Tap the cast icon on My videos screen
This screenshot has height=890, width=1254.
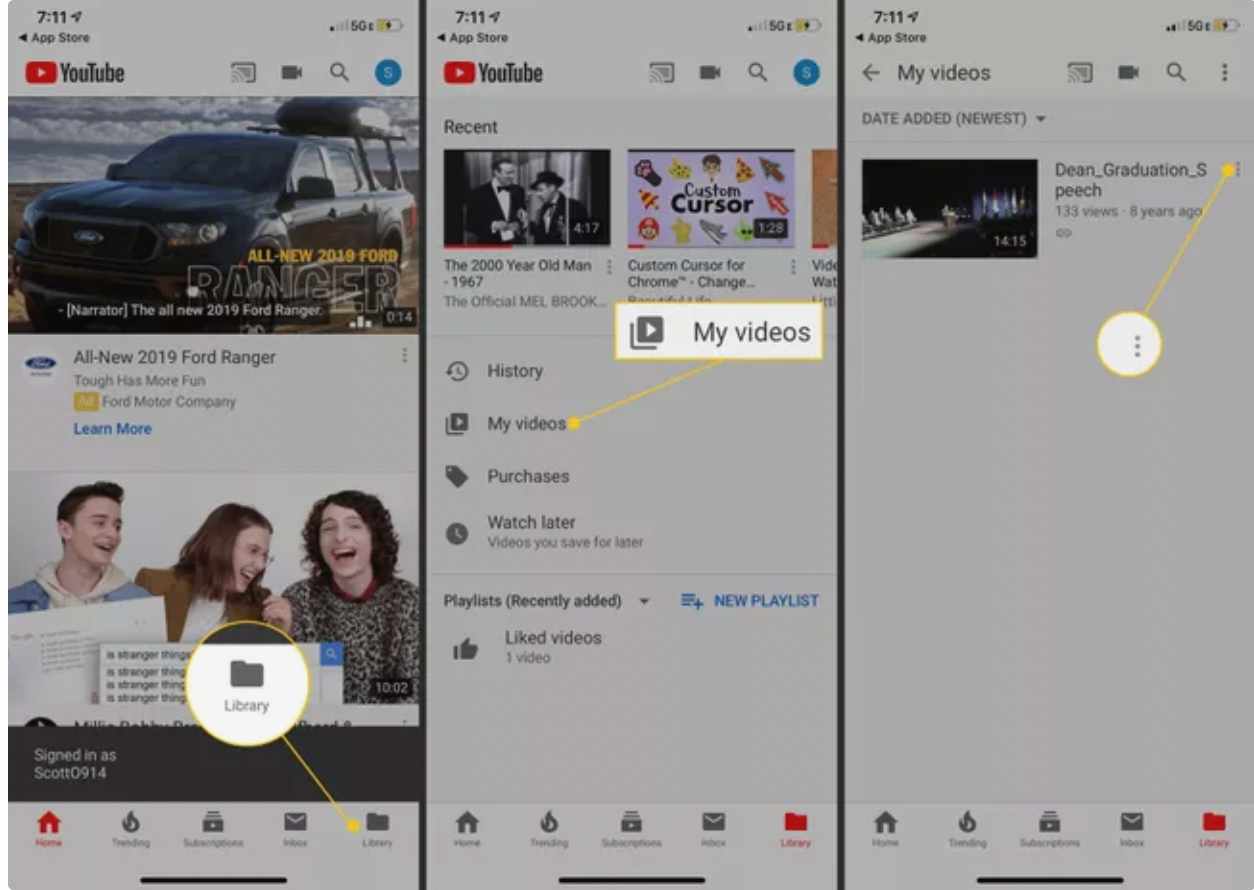click(1079, 72)
